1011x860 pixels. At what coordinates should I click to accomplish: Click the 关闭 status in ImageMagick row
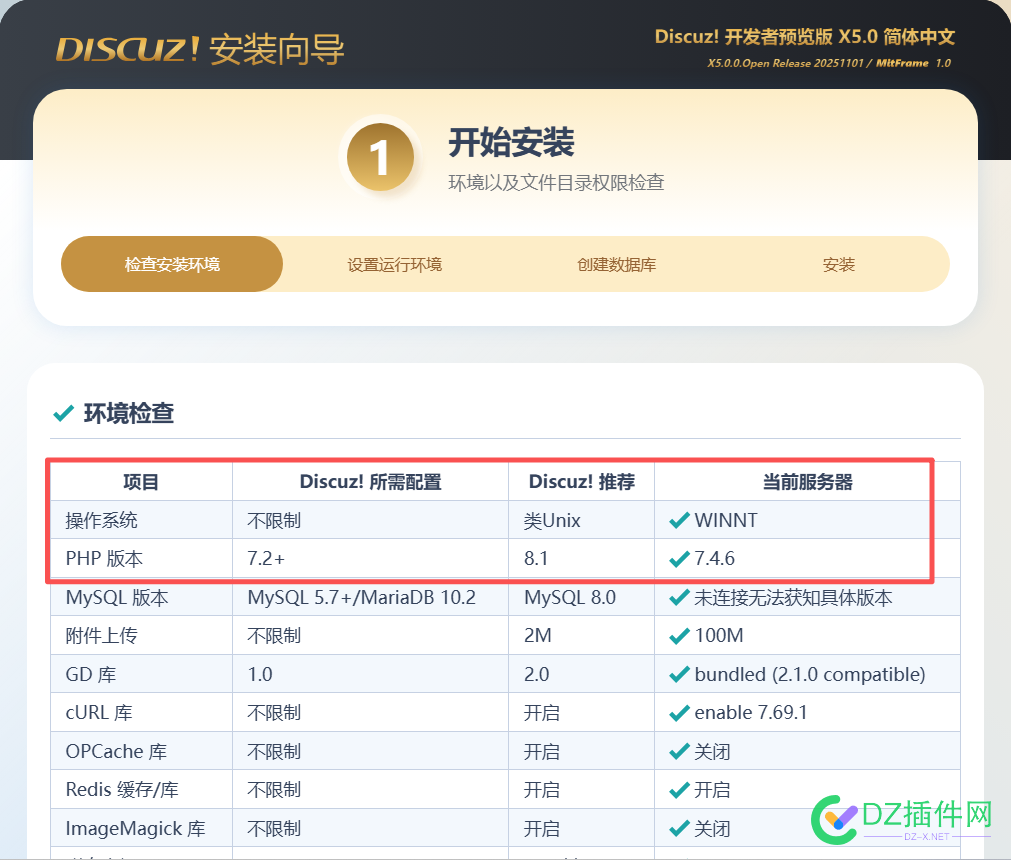click(712, 828)
